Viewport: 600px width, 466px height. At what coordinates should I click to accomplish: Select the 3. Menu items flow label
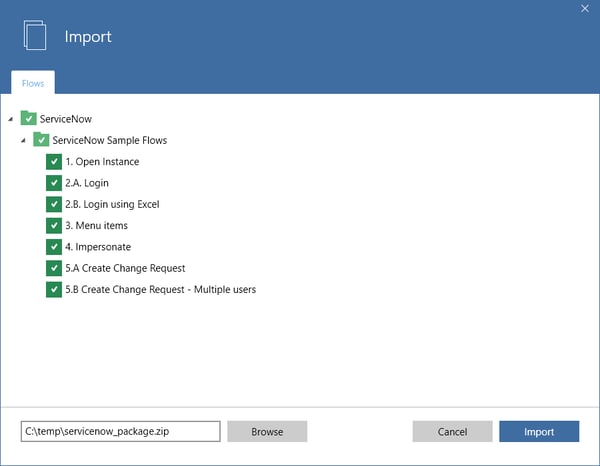coord(96,226)
